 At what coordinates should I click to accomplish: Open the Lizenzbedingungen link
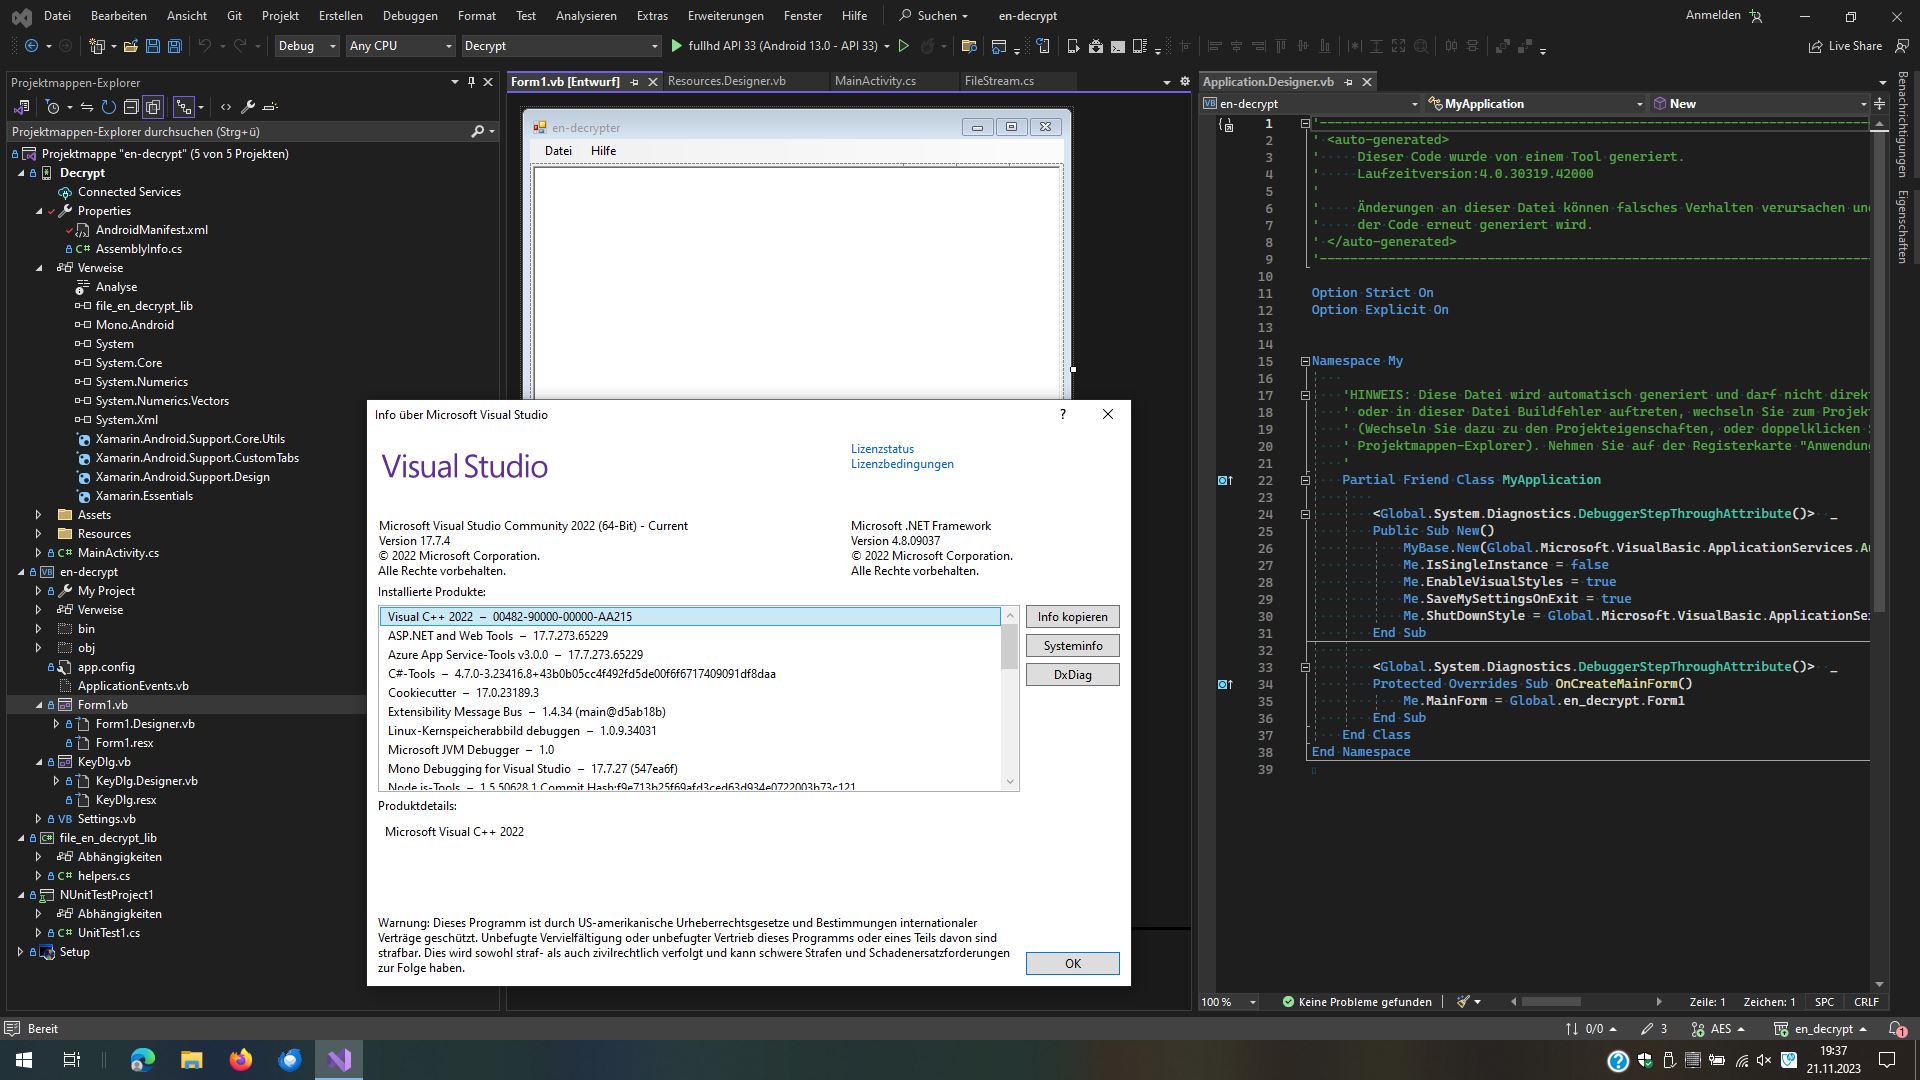point(902,464)
